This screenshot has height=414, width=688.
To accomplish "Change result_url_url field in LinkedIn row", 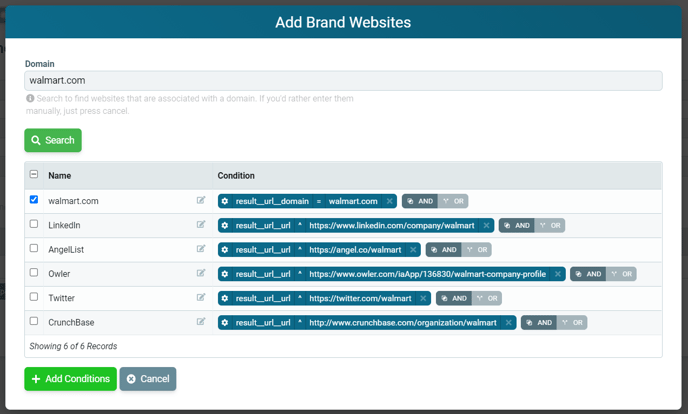I will 263,225.
